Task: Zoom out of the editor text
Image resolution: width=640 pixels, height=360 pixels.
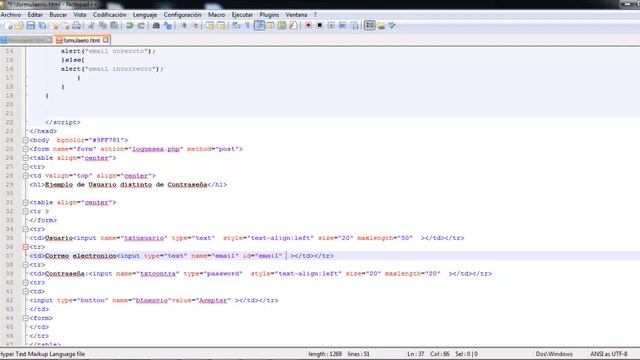Action: coord(196,26)
